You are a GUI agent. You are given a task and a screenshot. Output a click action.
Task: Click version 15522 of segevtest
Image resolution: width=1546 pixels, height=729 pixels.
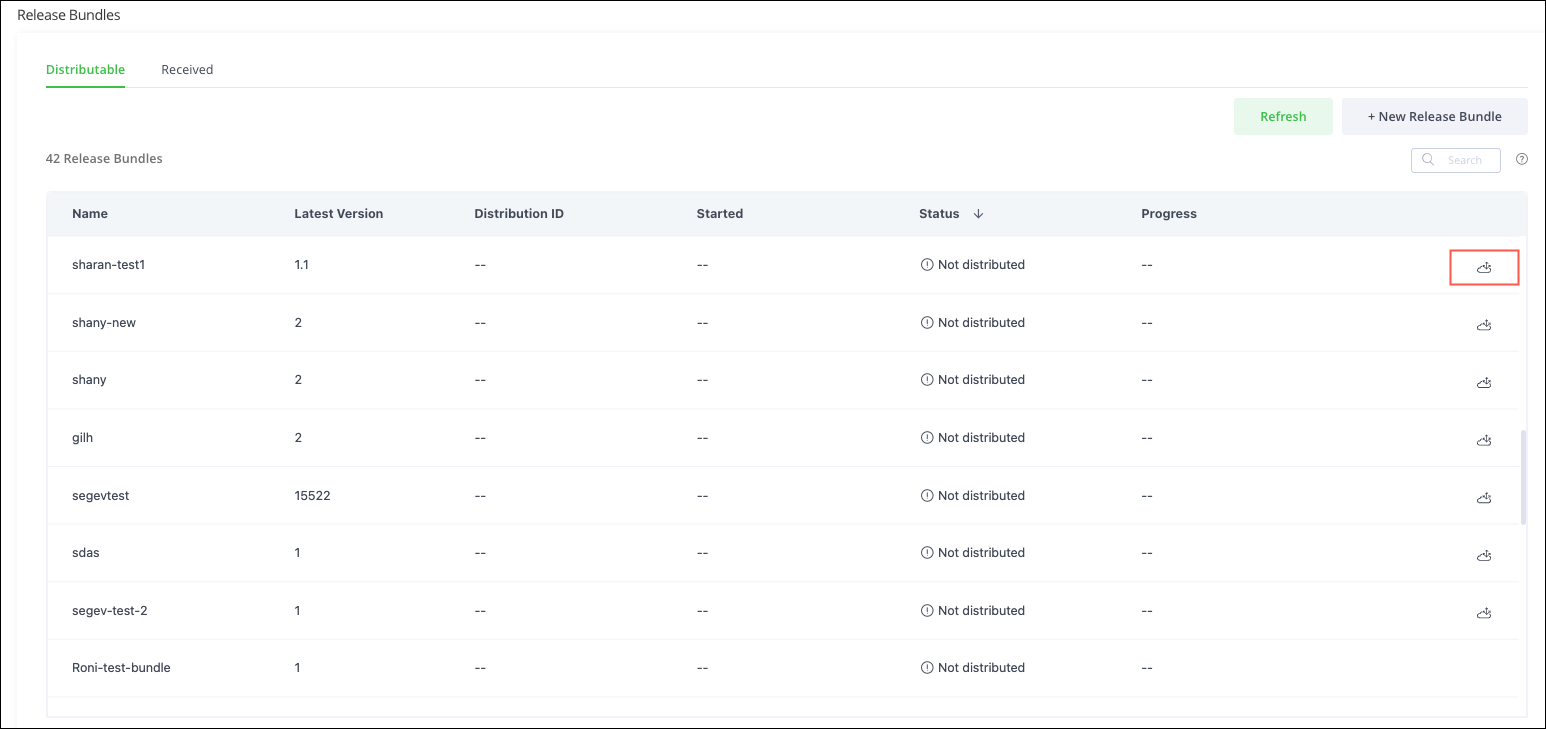pos(312,495)
